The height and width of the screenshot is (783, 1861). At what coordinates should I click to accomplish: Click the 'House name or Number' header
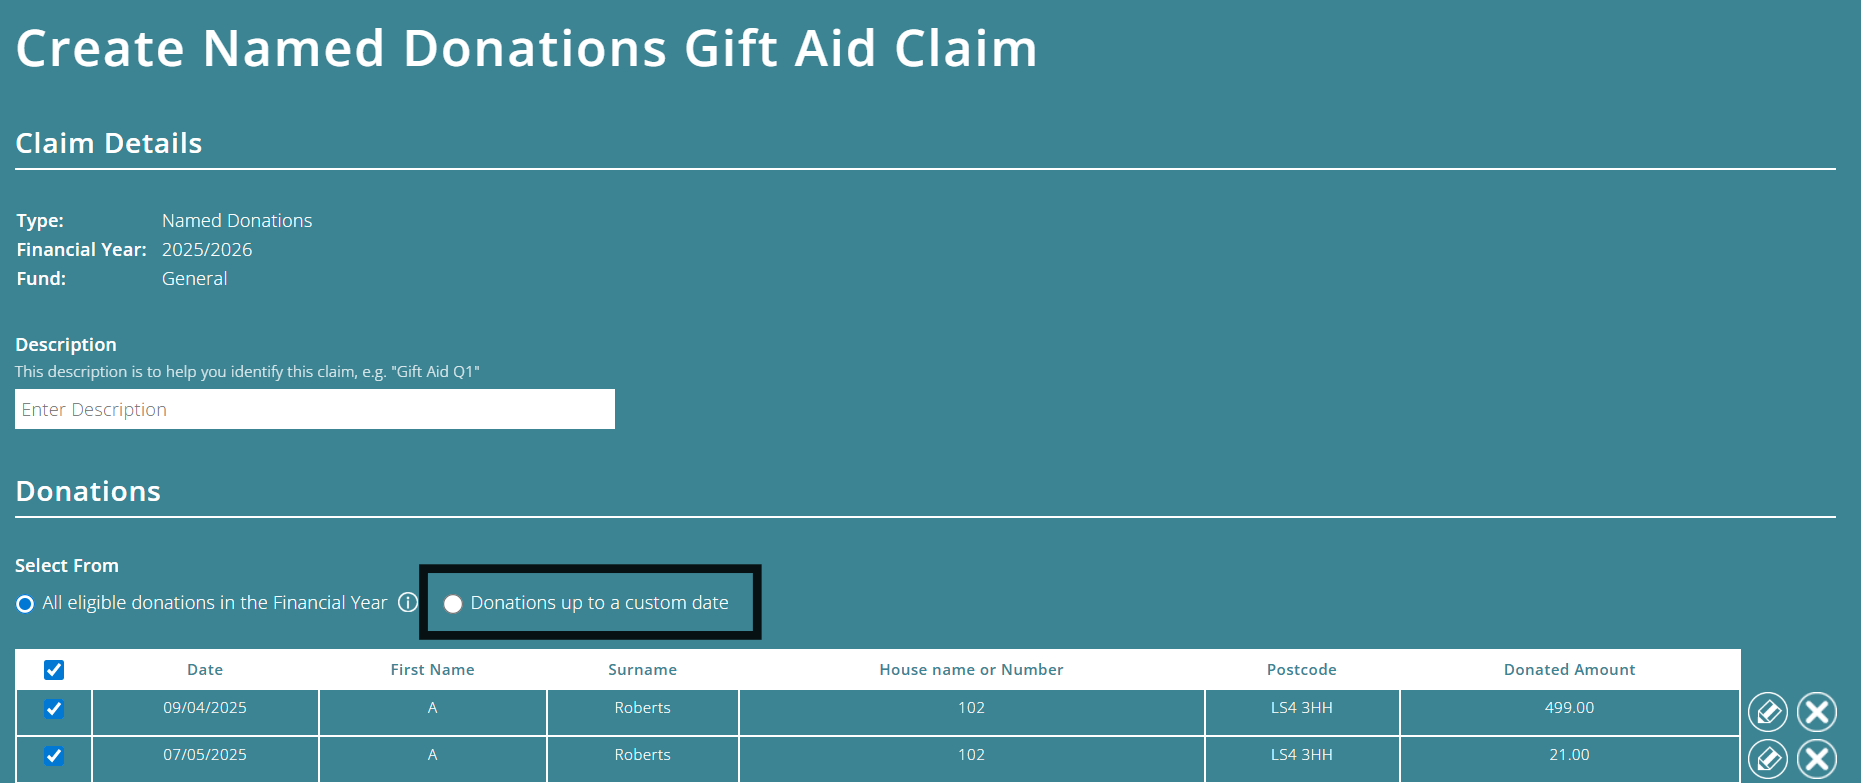[970, 669]
